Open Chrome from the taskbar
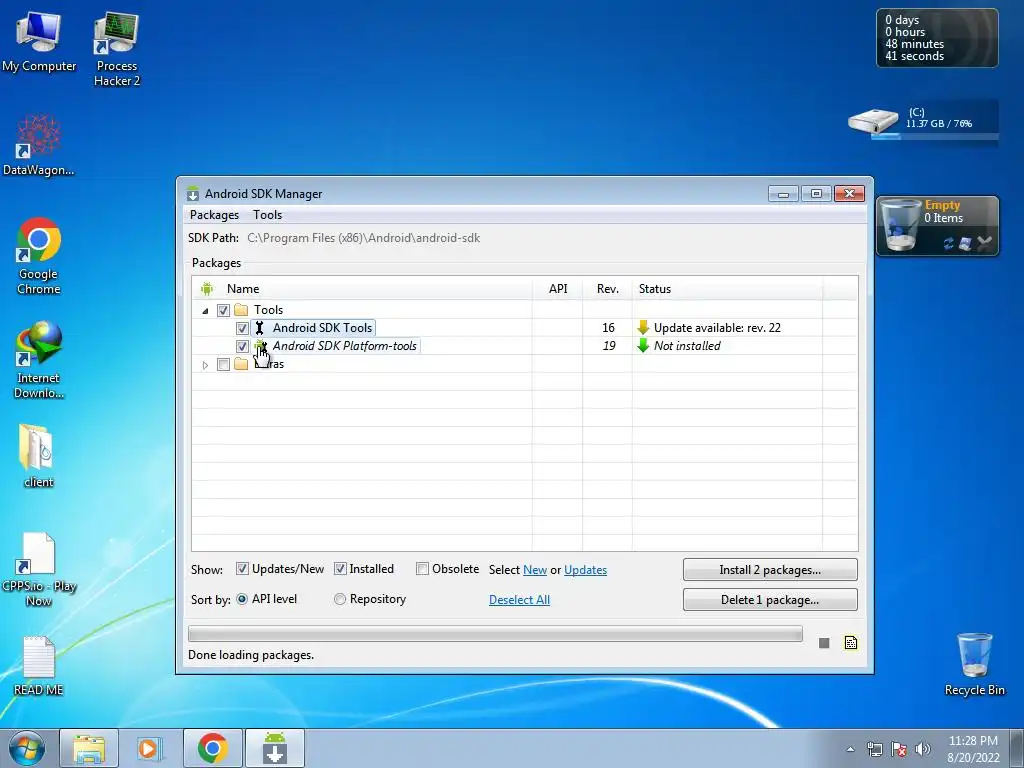The width and height of the screenshot is (1024, 768). (212, 748)
